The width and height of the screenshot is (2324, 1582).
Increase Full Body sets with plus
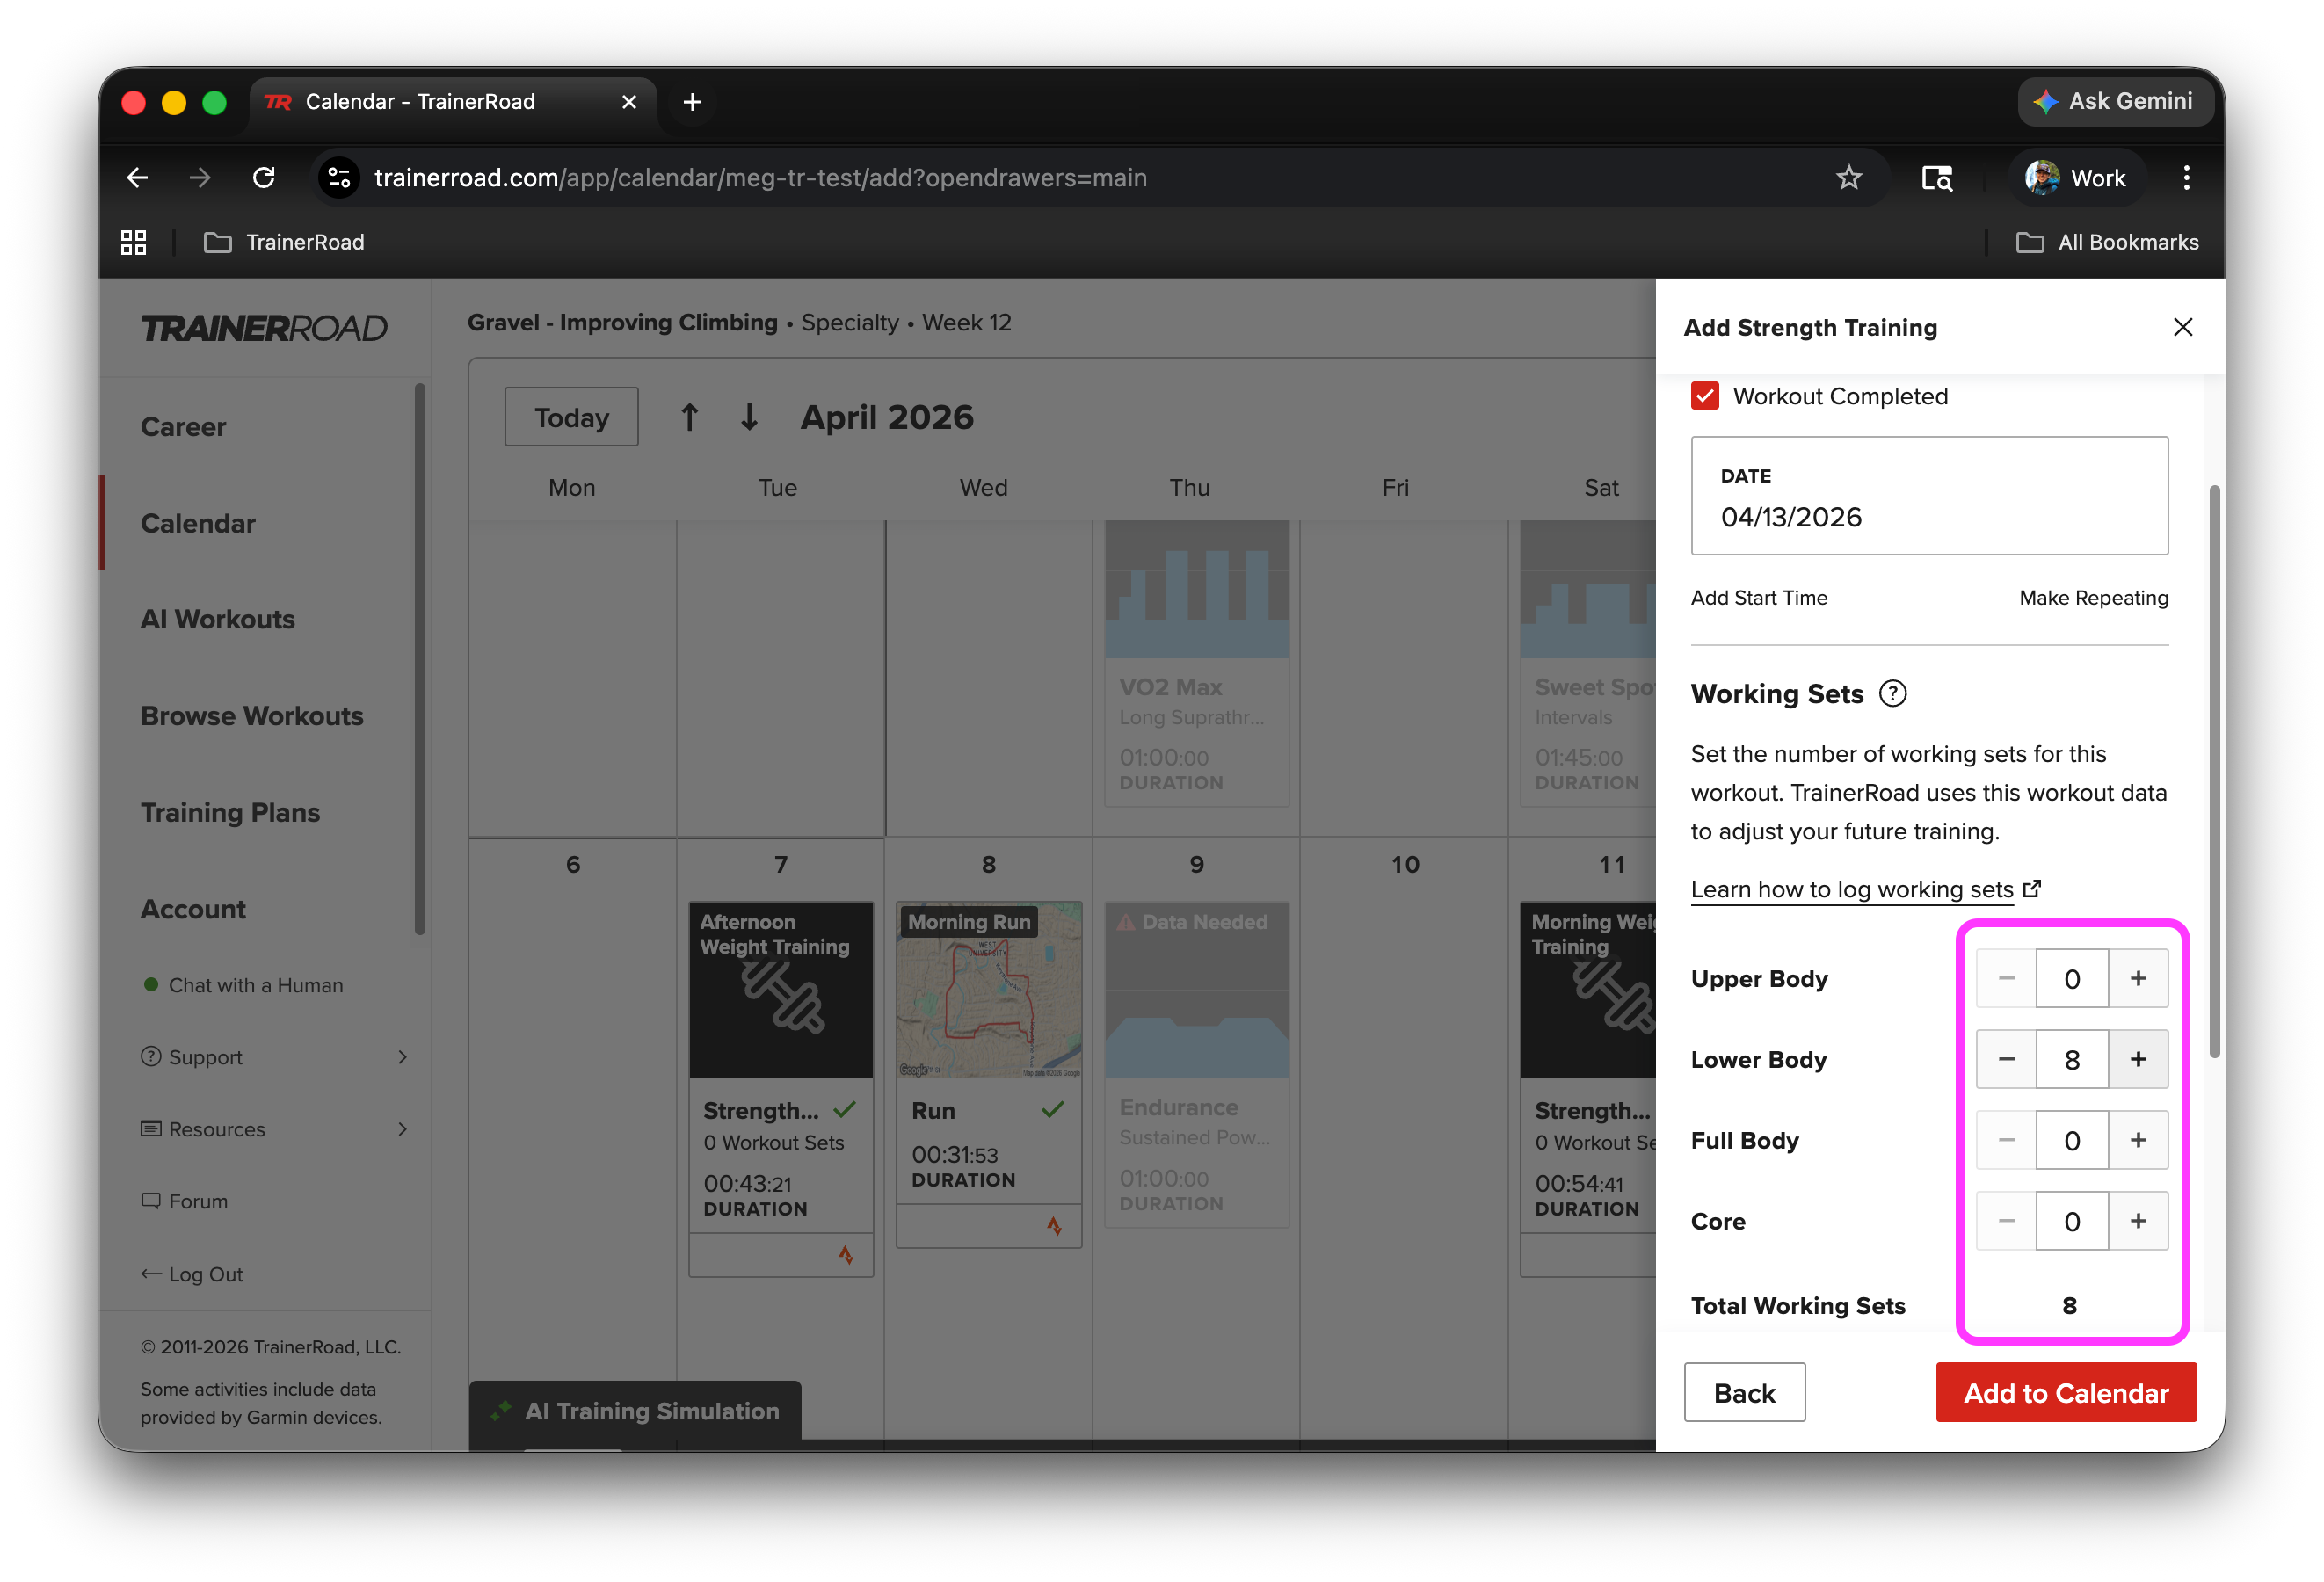click(x=2138, y=1140)
